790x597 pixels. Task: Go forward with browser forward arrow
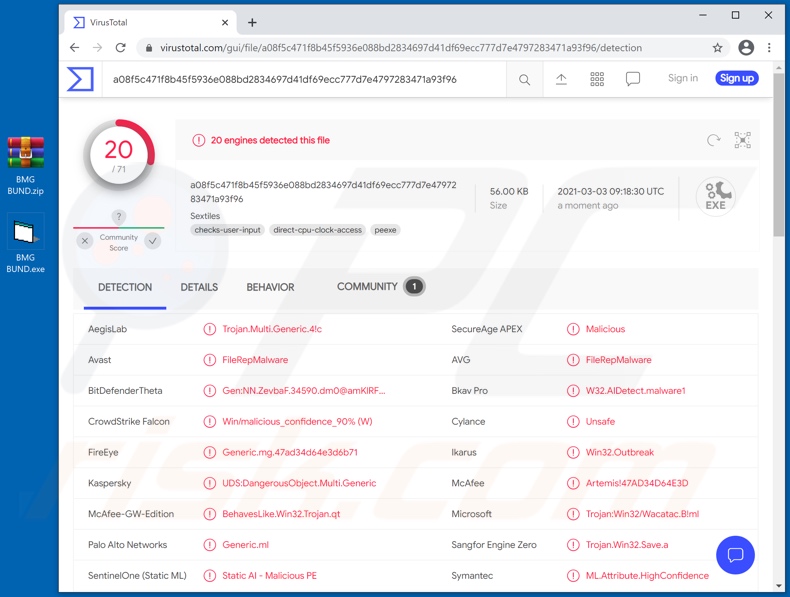97,48
